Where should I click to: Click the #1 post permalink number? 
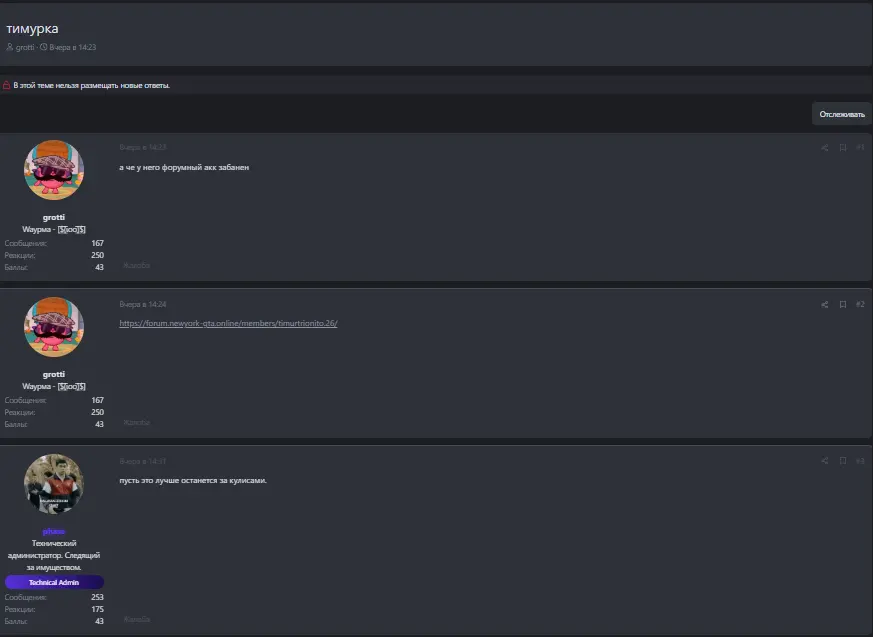(x=860, y=147)
